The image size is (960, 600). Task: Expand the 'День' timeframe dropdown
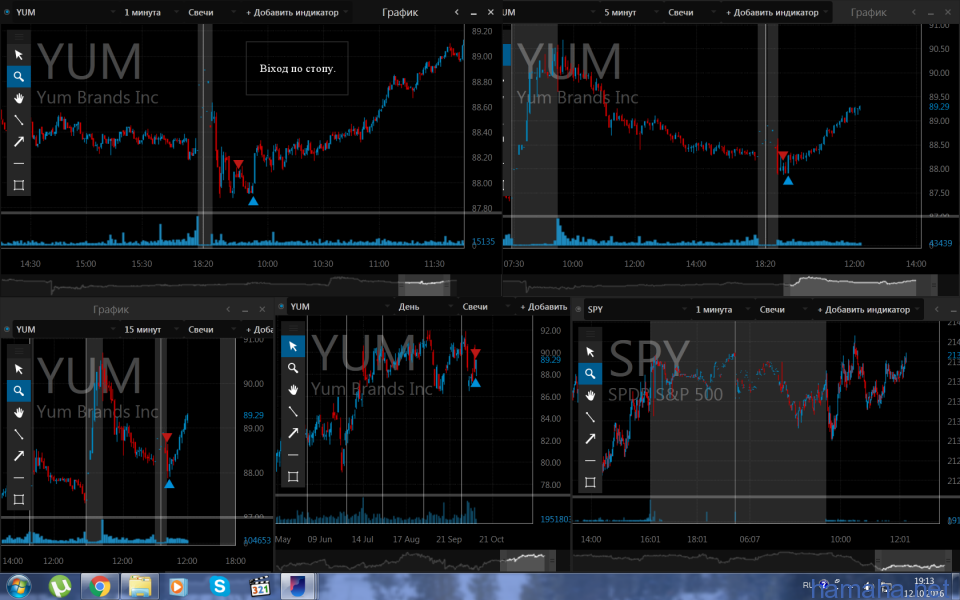click(x=415, y=307)
